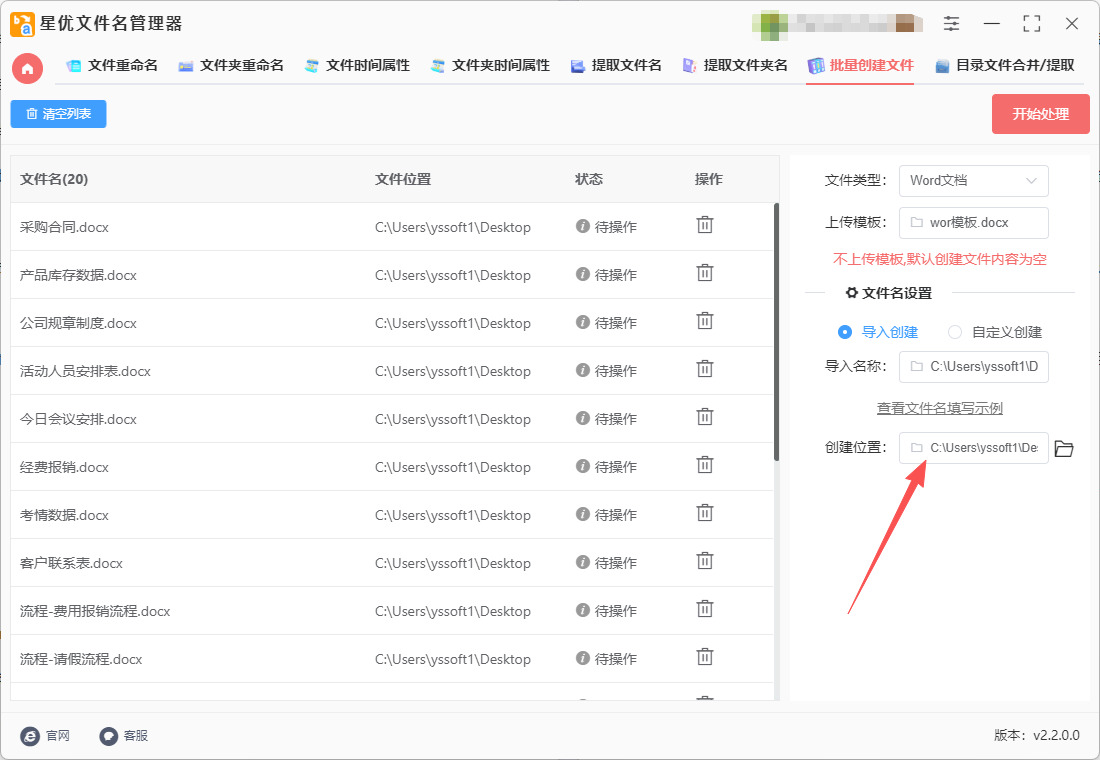Image resolution: width=1100 pixels, height=760 pixels.
Task: Remove 经费报销.docx using its trash icon
Action: 705,465
